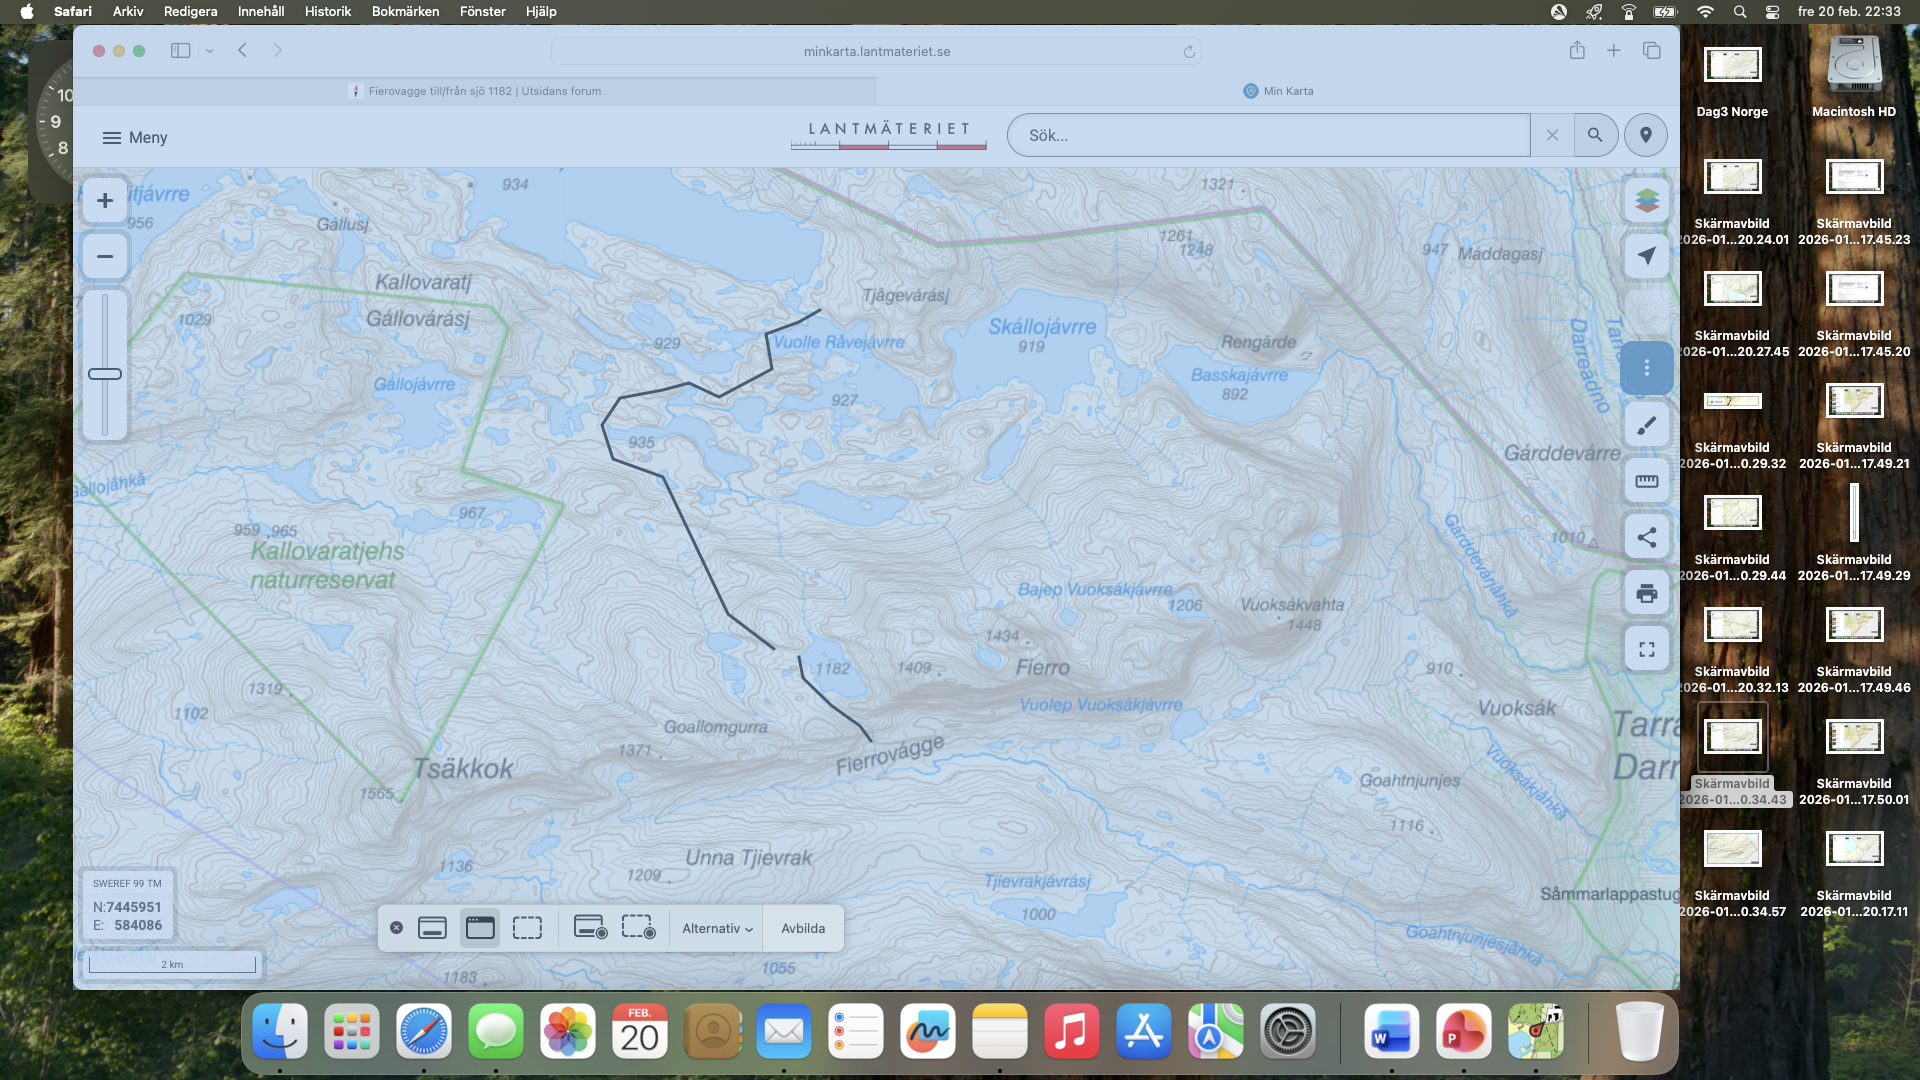Click the map zoom slider handle
This screenshot has width=1920, height=1080.
point(105,374)
